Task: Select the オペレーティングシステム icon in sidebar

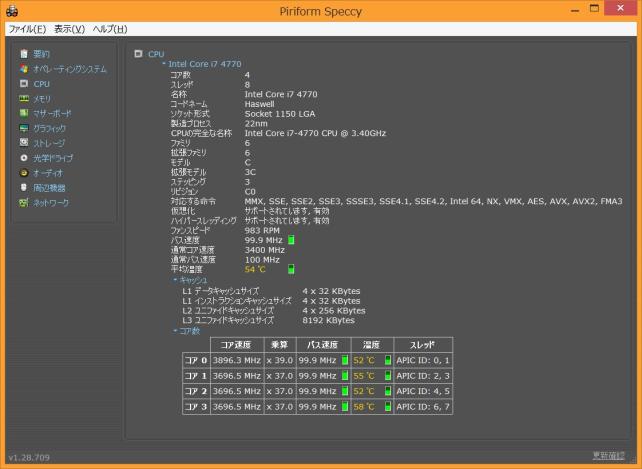Action: point(23,69)
